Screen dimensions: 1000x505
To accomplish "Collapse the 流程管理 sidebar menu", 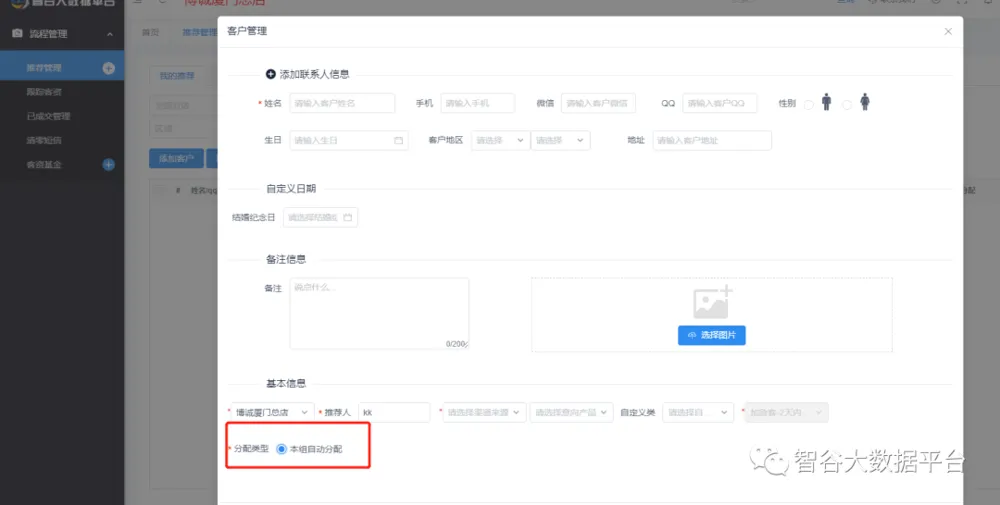I will 109,34.
